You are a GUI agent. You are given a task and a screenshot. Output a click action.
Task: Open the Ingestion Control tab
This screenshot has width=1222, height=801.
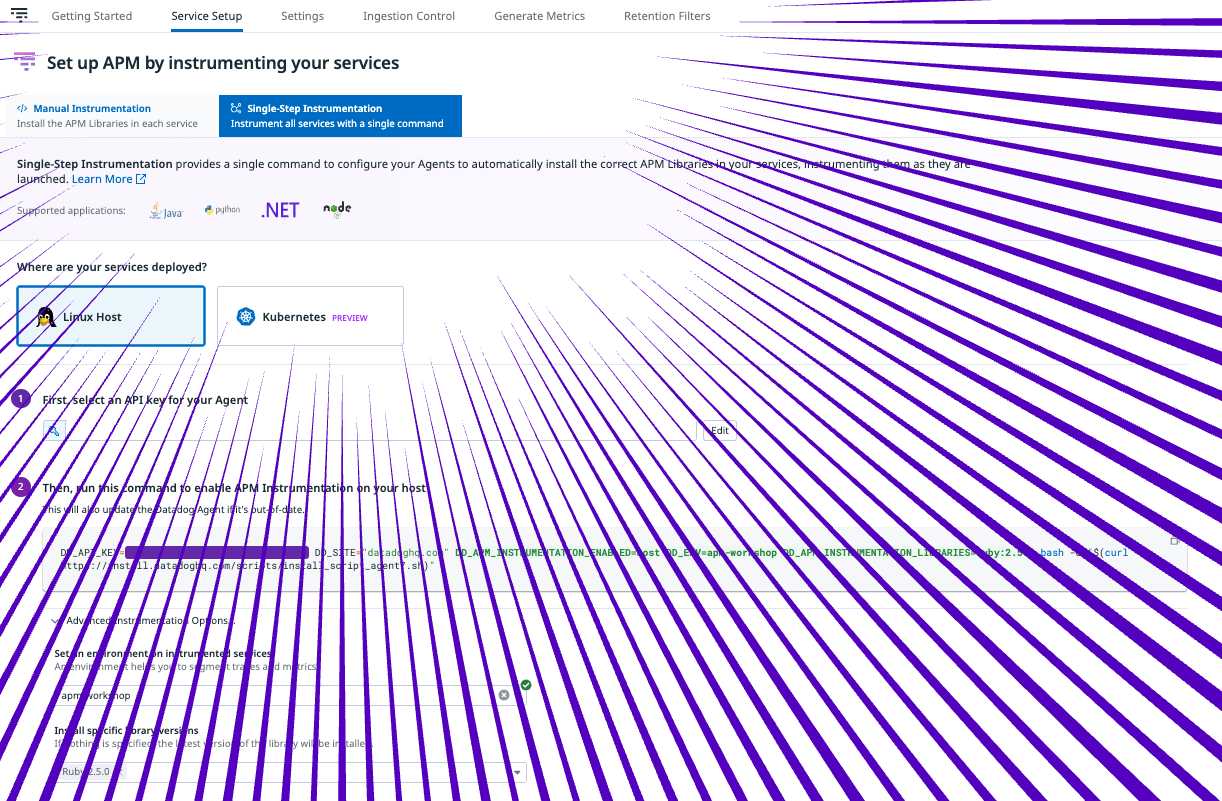(409, 16)
